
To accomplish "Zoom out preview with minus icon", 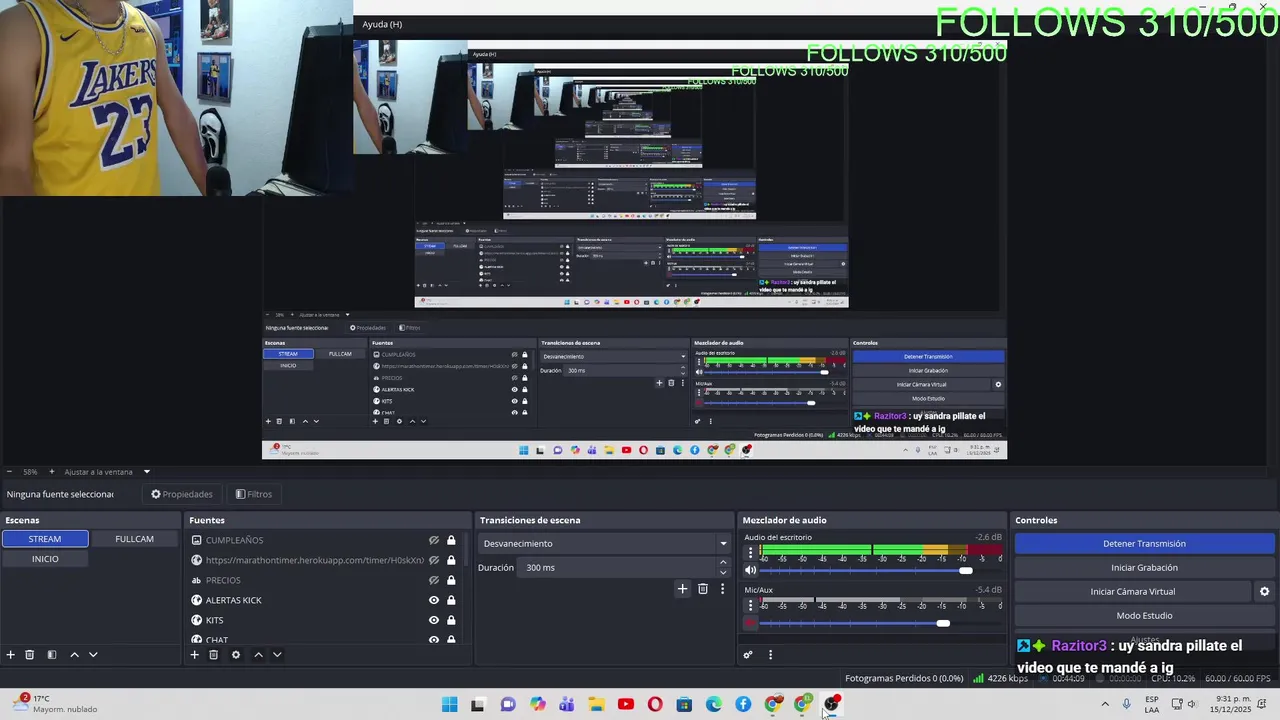I will click(9, 472).
